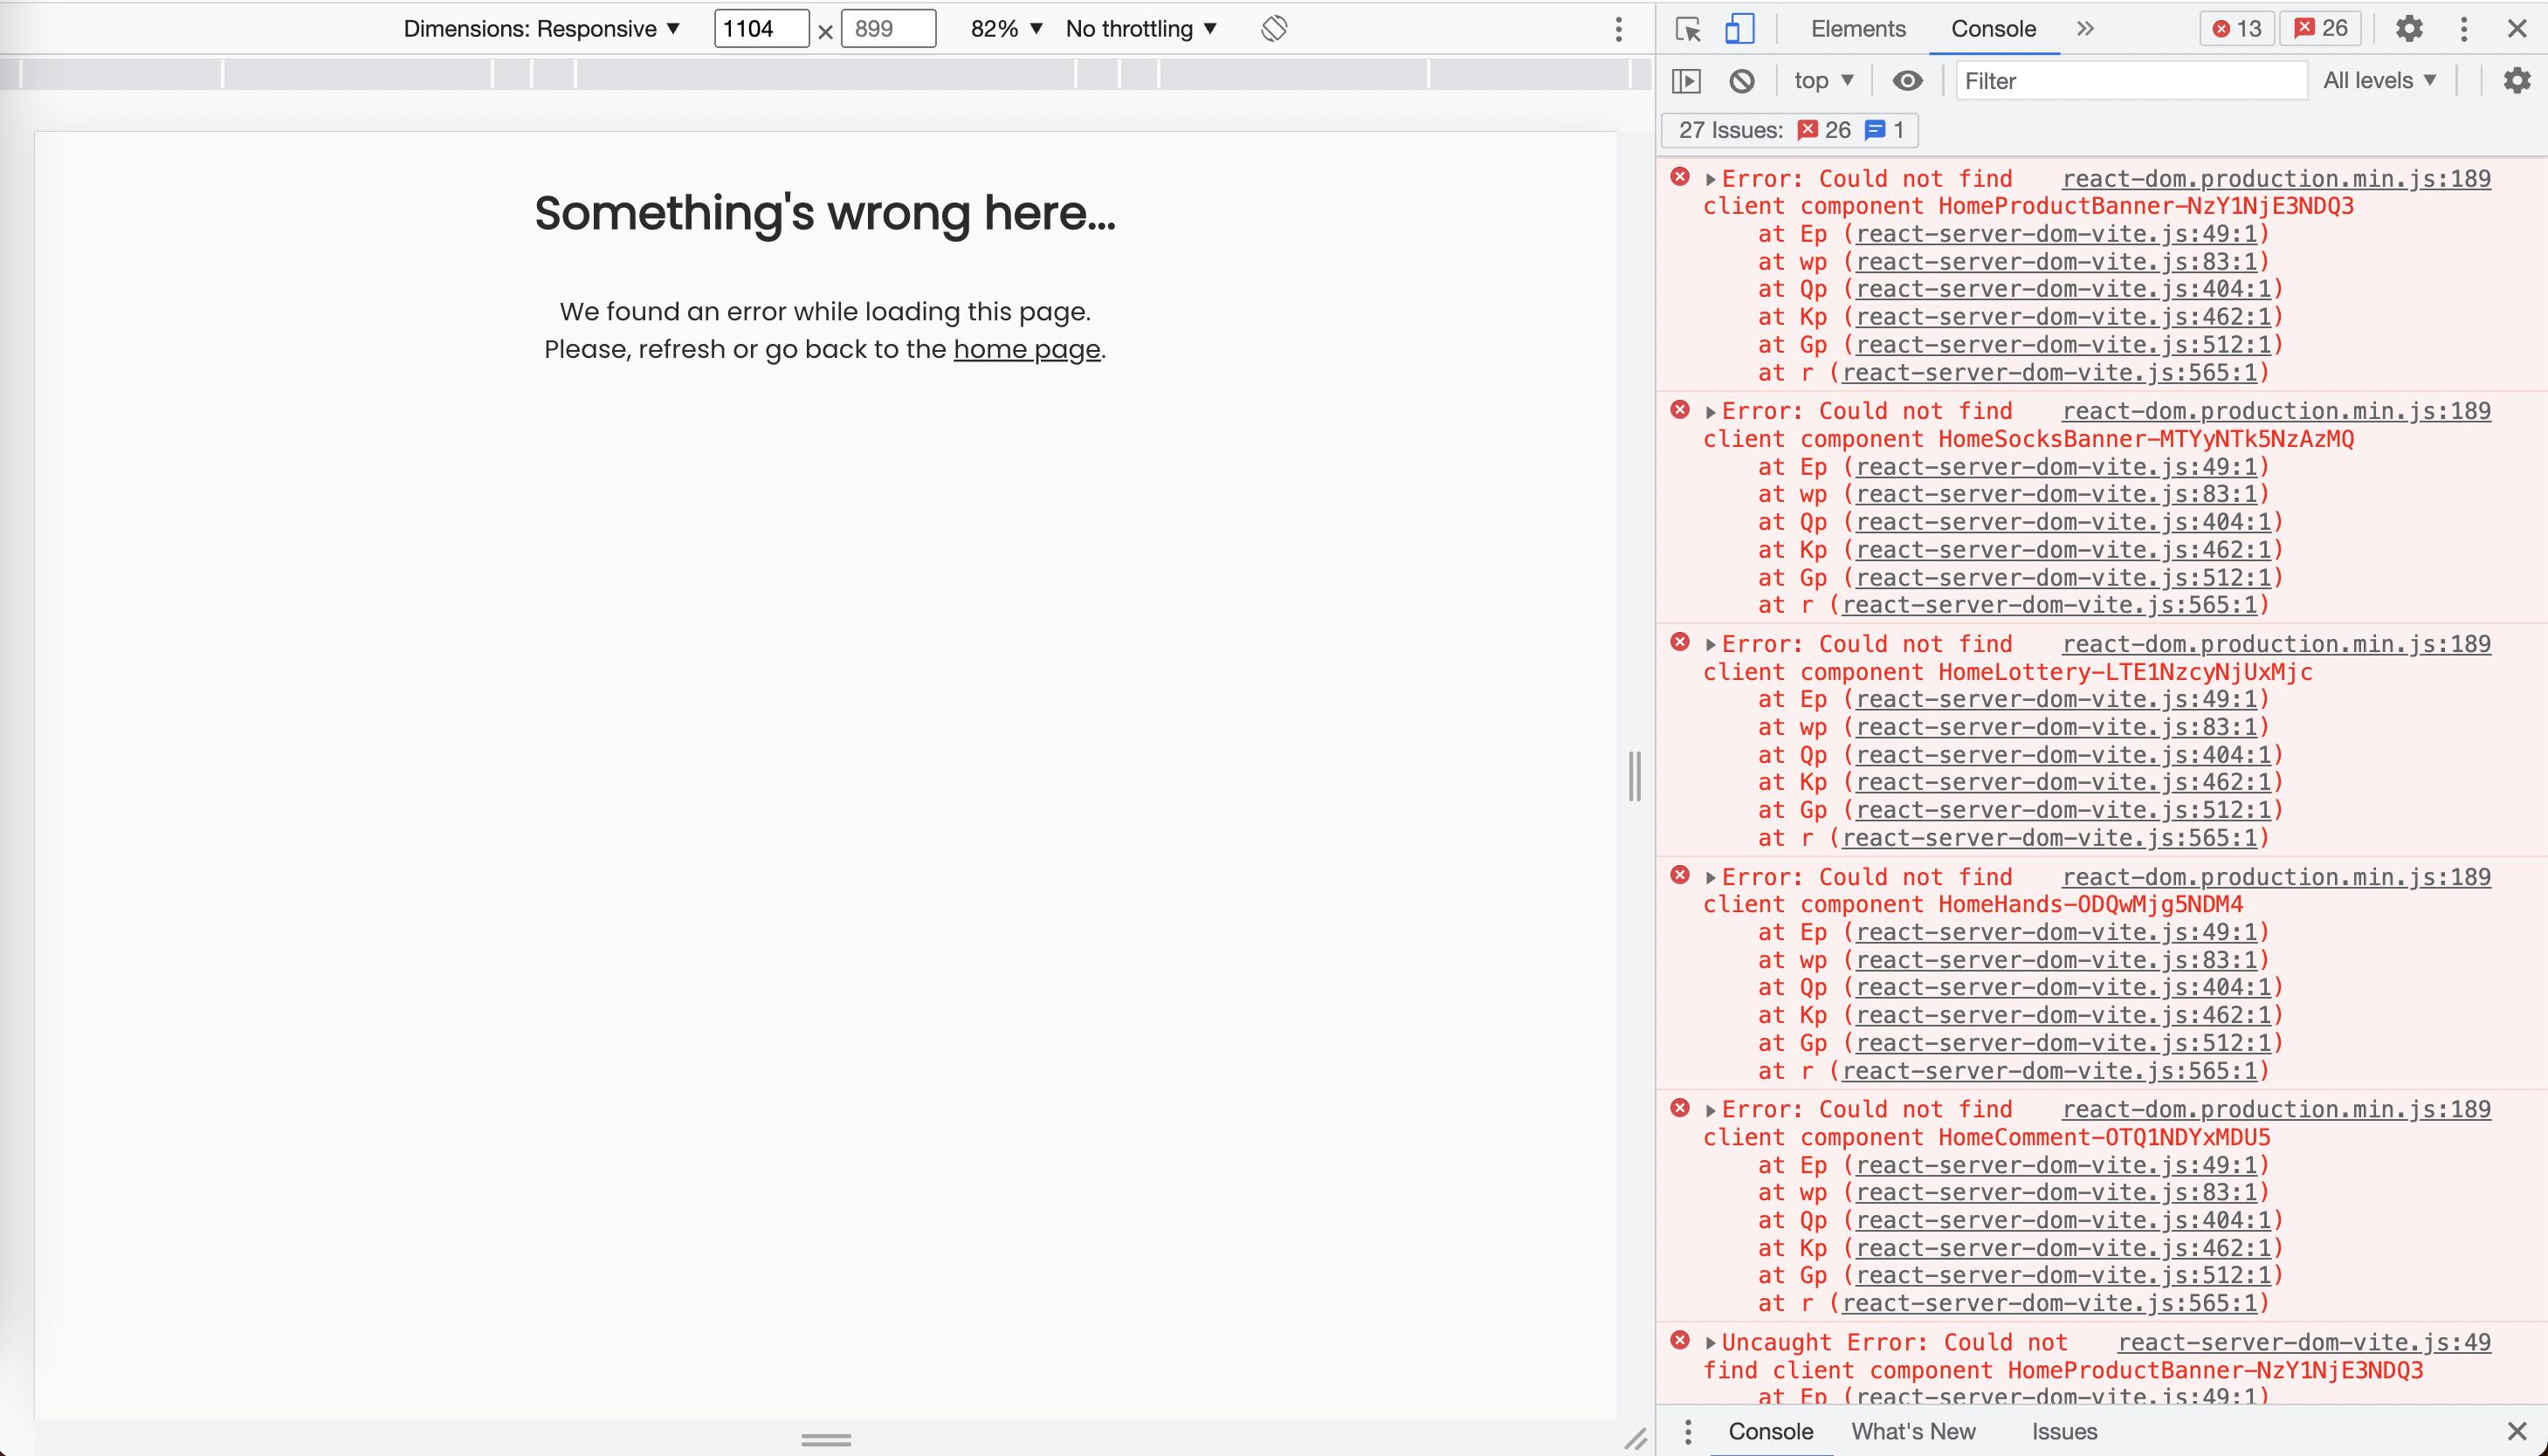Open the All levels log filter
The height and width of the screenshot is (1456, 2548).
pyautogui.click(x=2379, y=81)
